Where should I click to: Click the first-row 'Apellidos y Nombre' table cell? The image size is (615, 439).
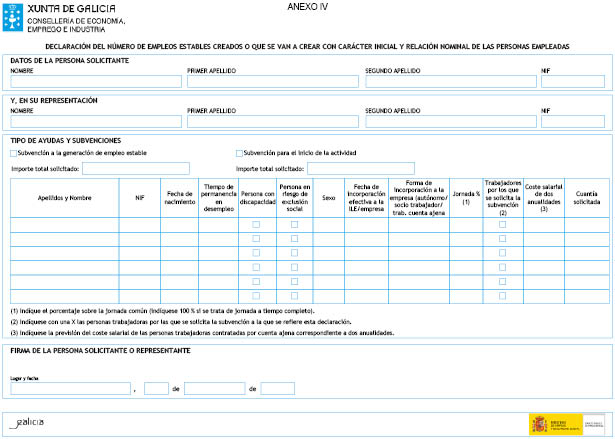[64, 225]
